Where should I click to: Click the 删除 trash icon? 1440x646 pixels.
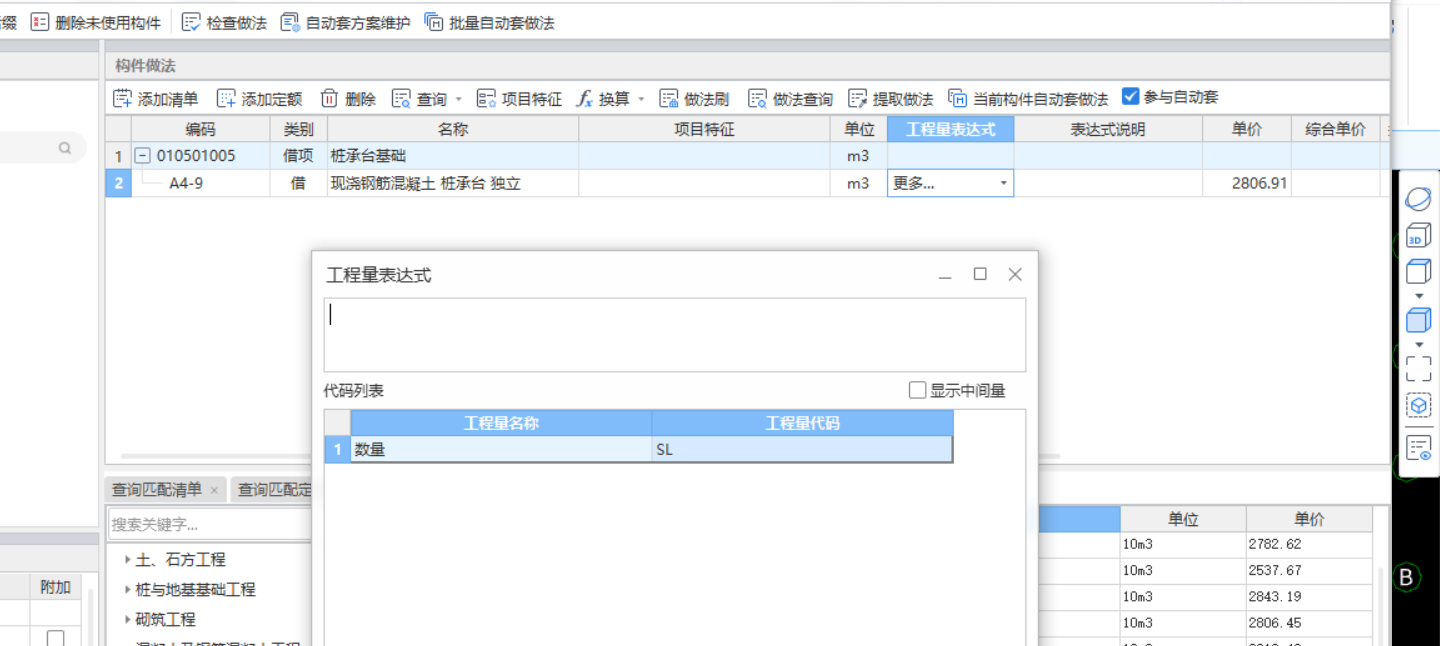pyautogui.click(x=330, y=97)
